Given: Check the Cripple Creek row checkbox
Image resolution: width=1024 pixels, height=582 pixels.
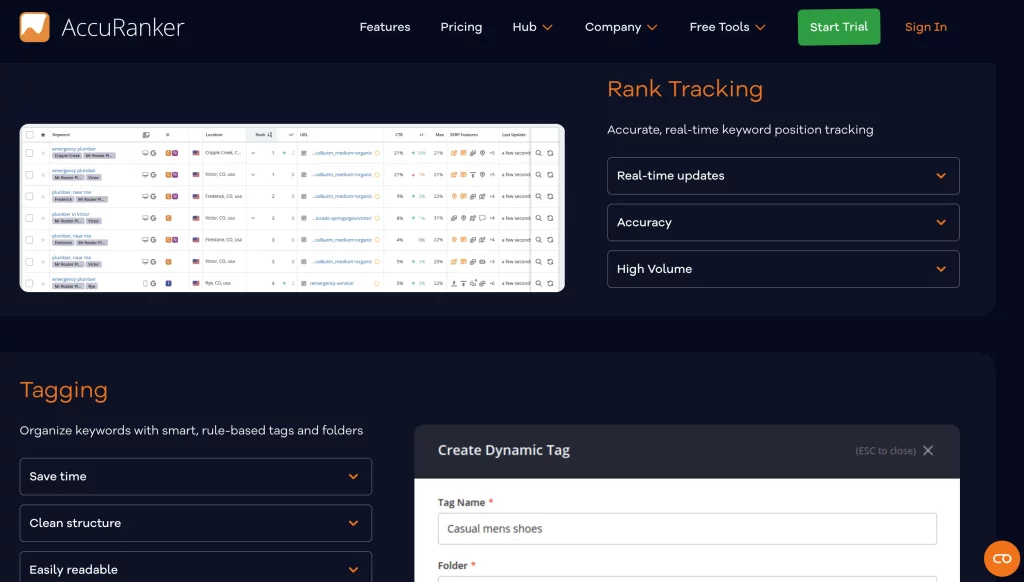Looking at the screenshot, I should tap(29, 153).
